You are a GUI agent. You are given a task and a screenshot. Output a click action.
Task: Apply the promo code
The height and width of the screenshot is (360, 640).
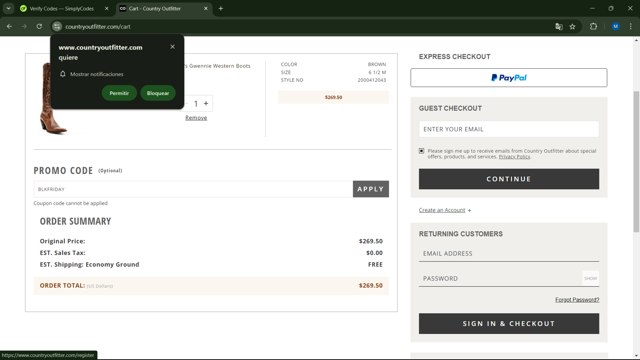[371, 189]
